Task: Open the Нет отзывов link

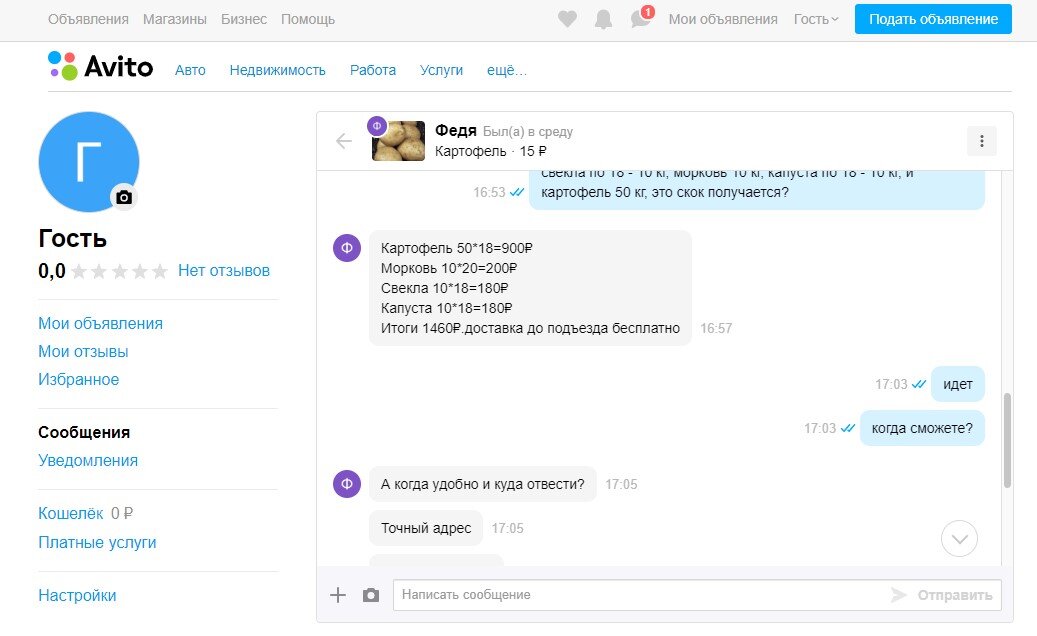Action: coord(224,270)
